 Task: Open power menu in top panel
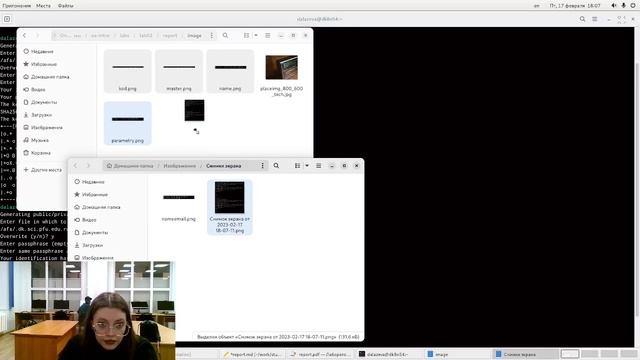[x=633, y=5]
